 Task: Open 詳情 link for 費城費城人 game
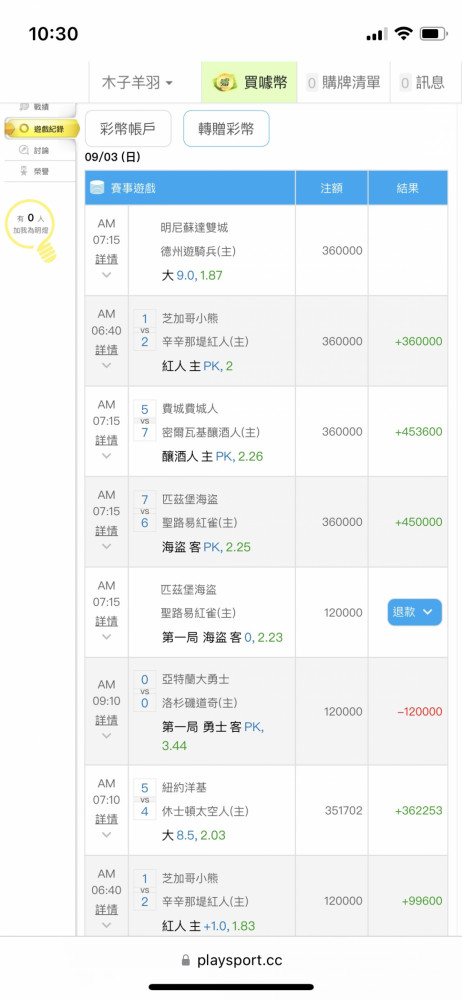coord(107,440)
